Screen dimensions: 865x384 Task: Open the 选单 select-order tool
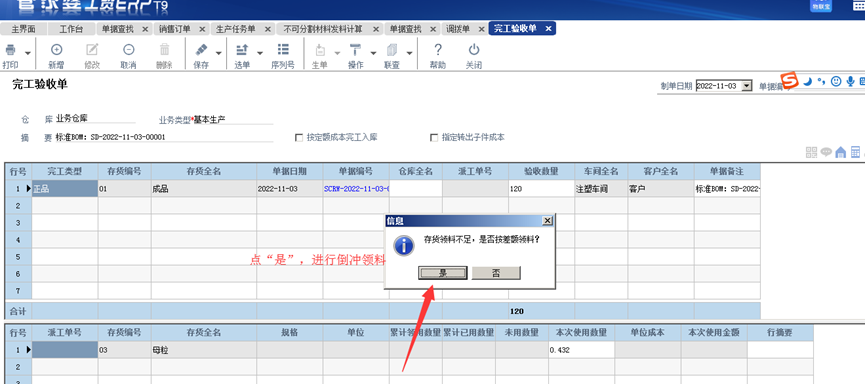pyautogui.click(x=242, y=50)
